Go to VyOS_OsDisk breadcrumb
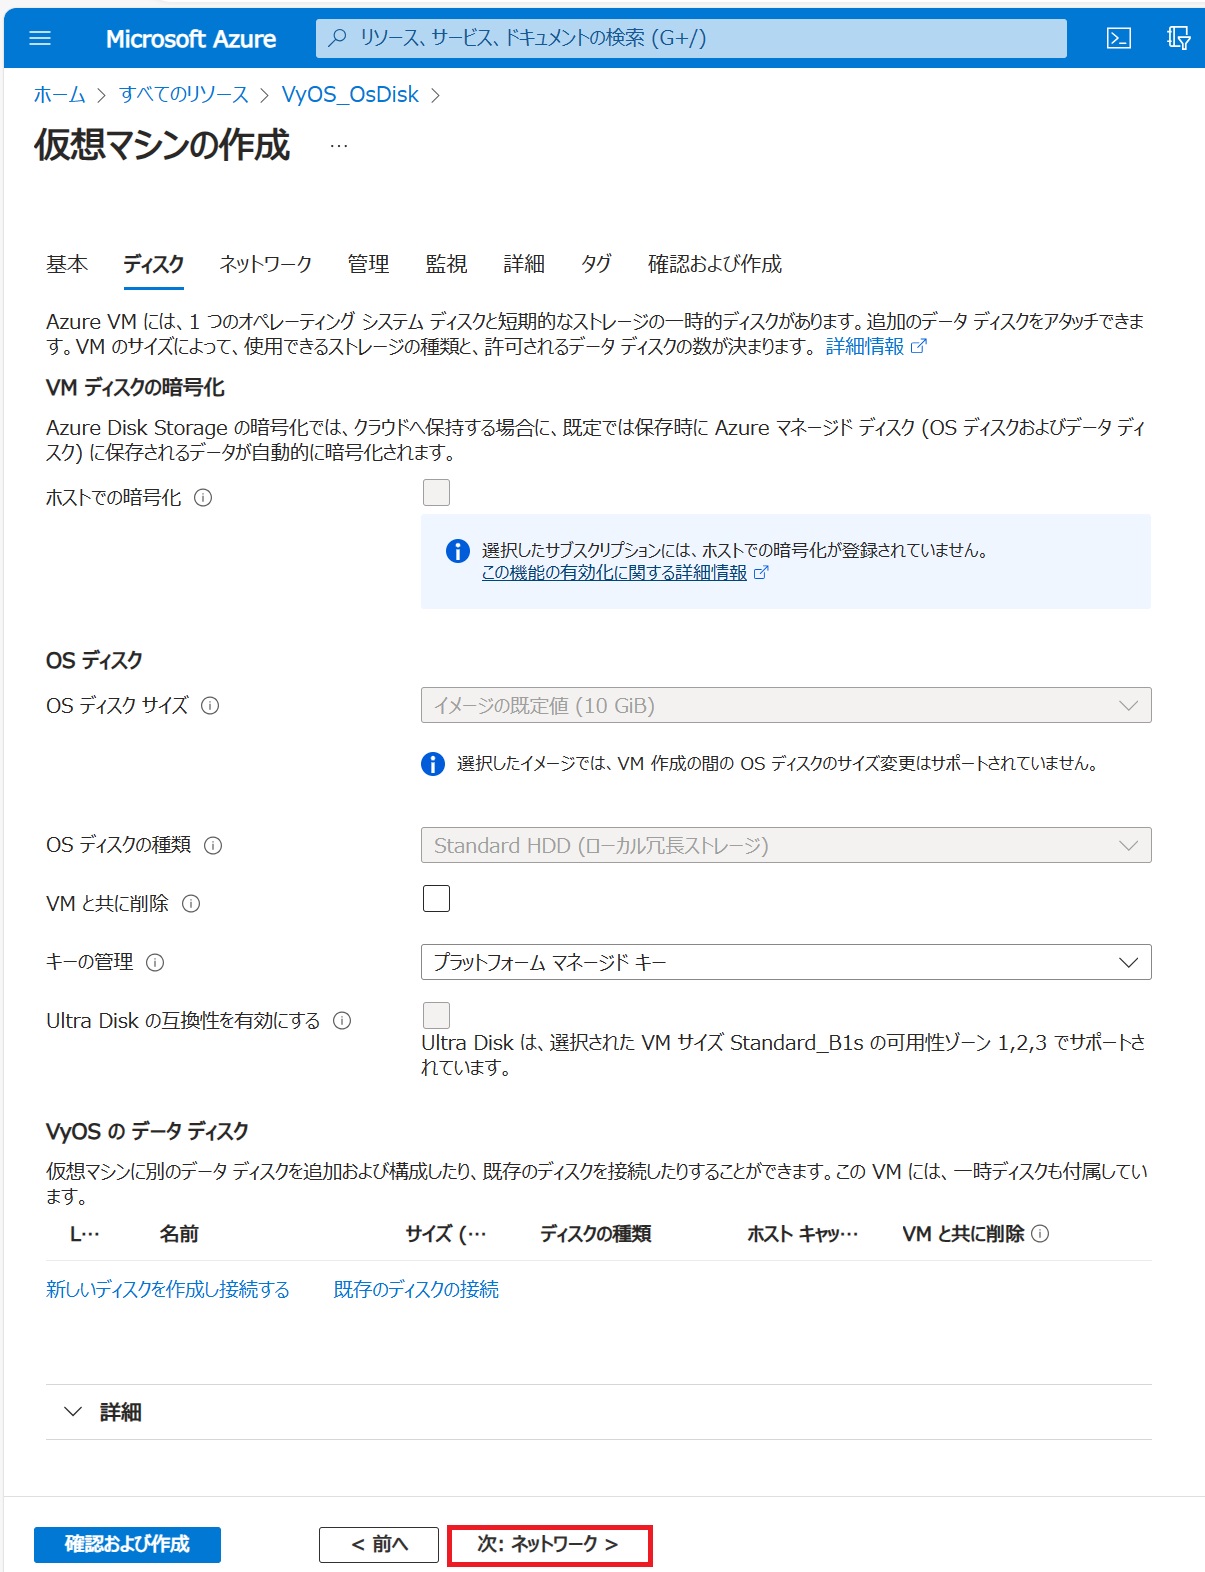The image size is (1205, 1572). 350,95
